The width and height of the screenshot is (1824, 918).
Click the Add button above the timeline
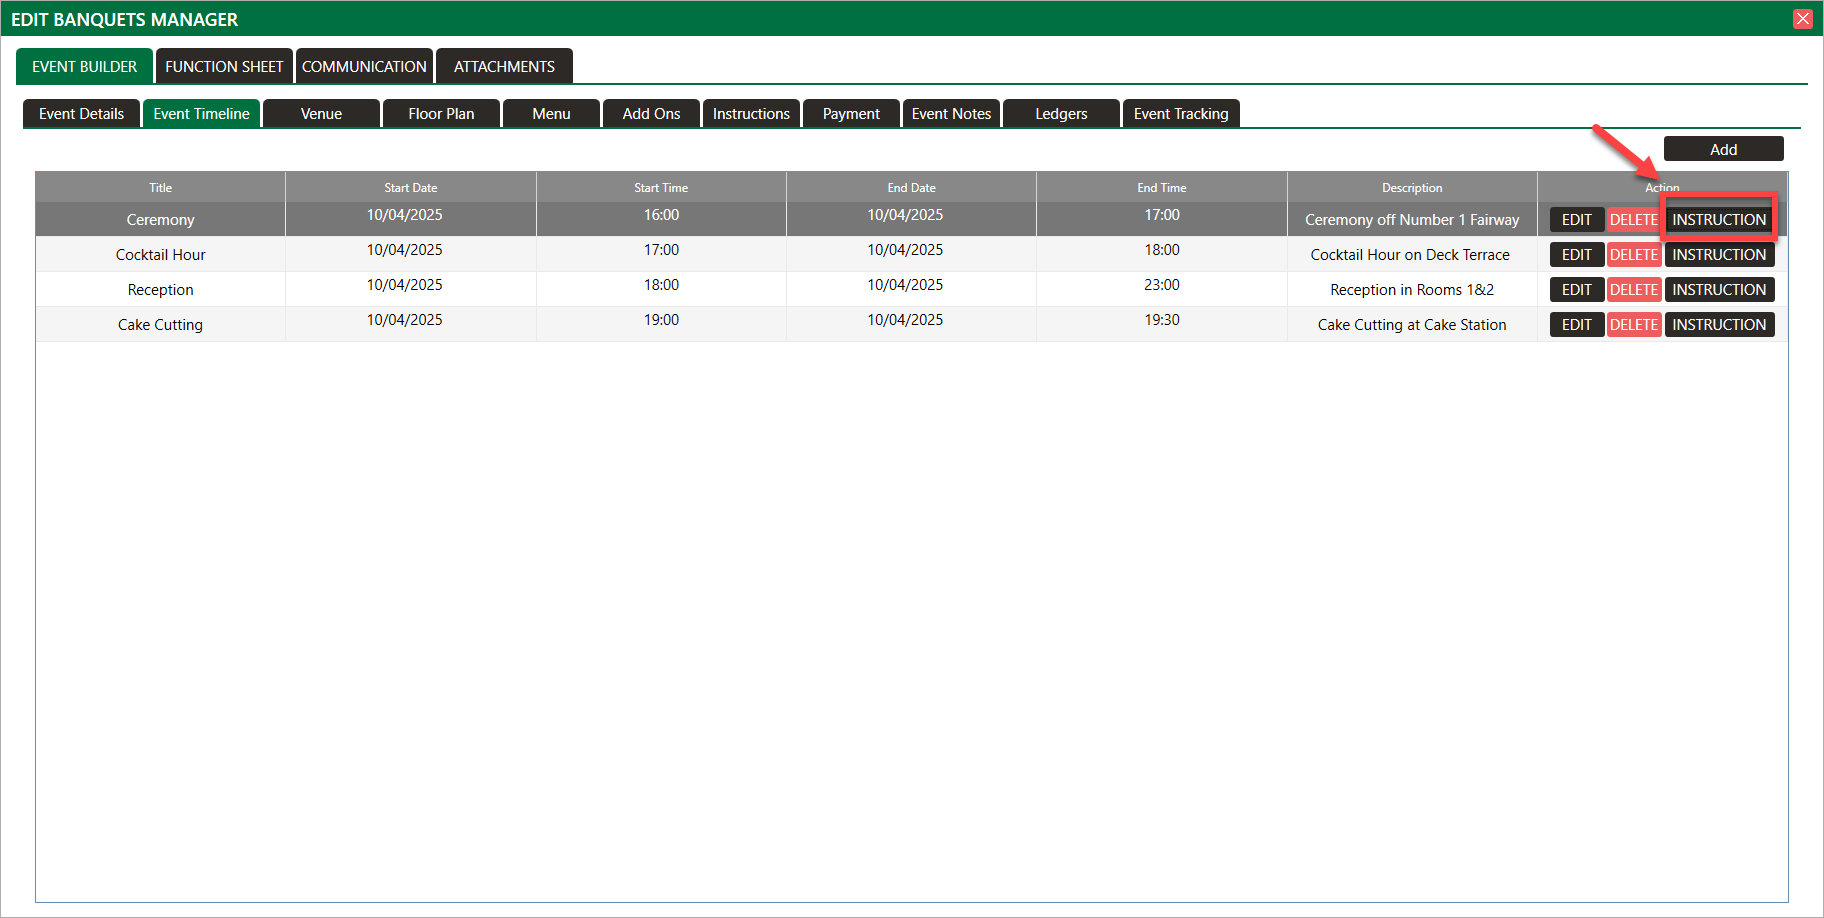(x=1723, y=149)
